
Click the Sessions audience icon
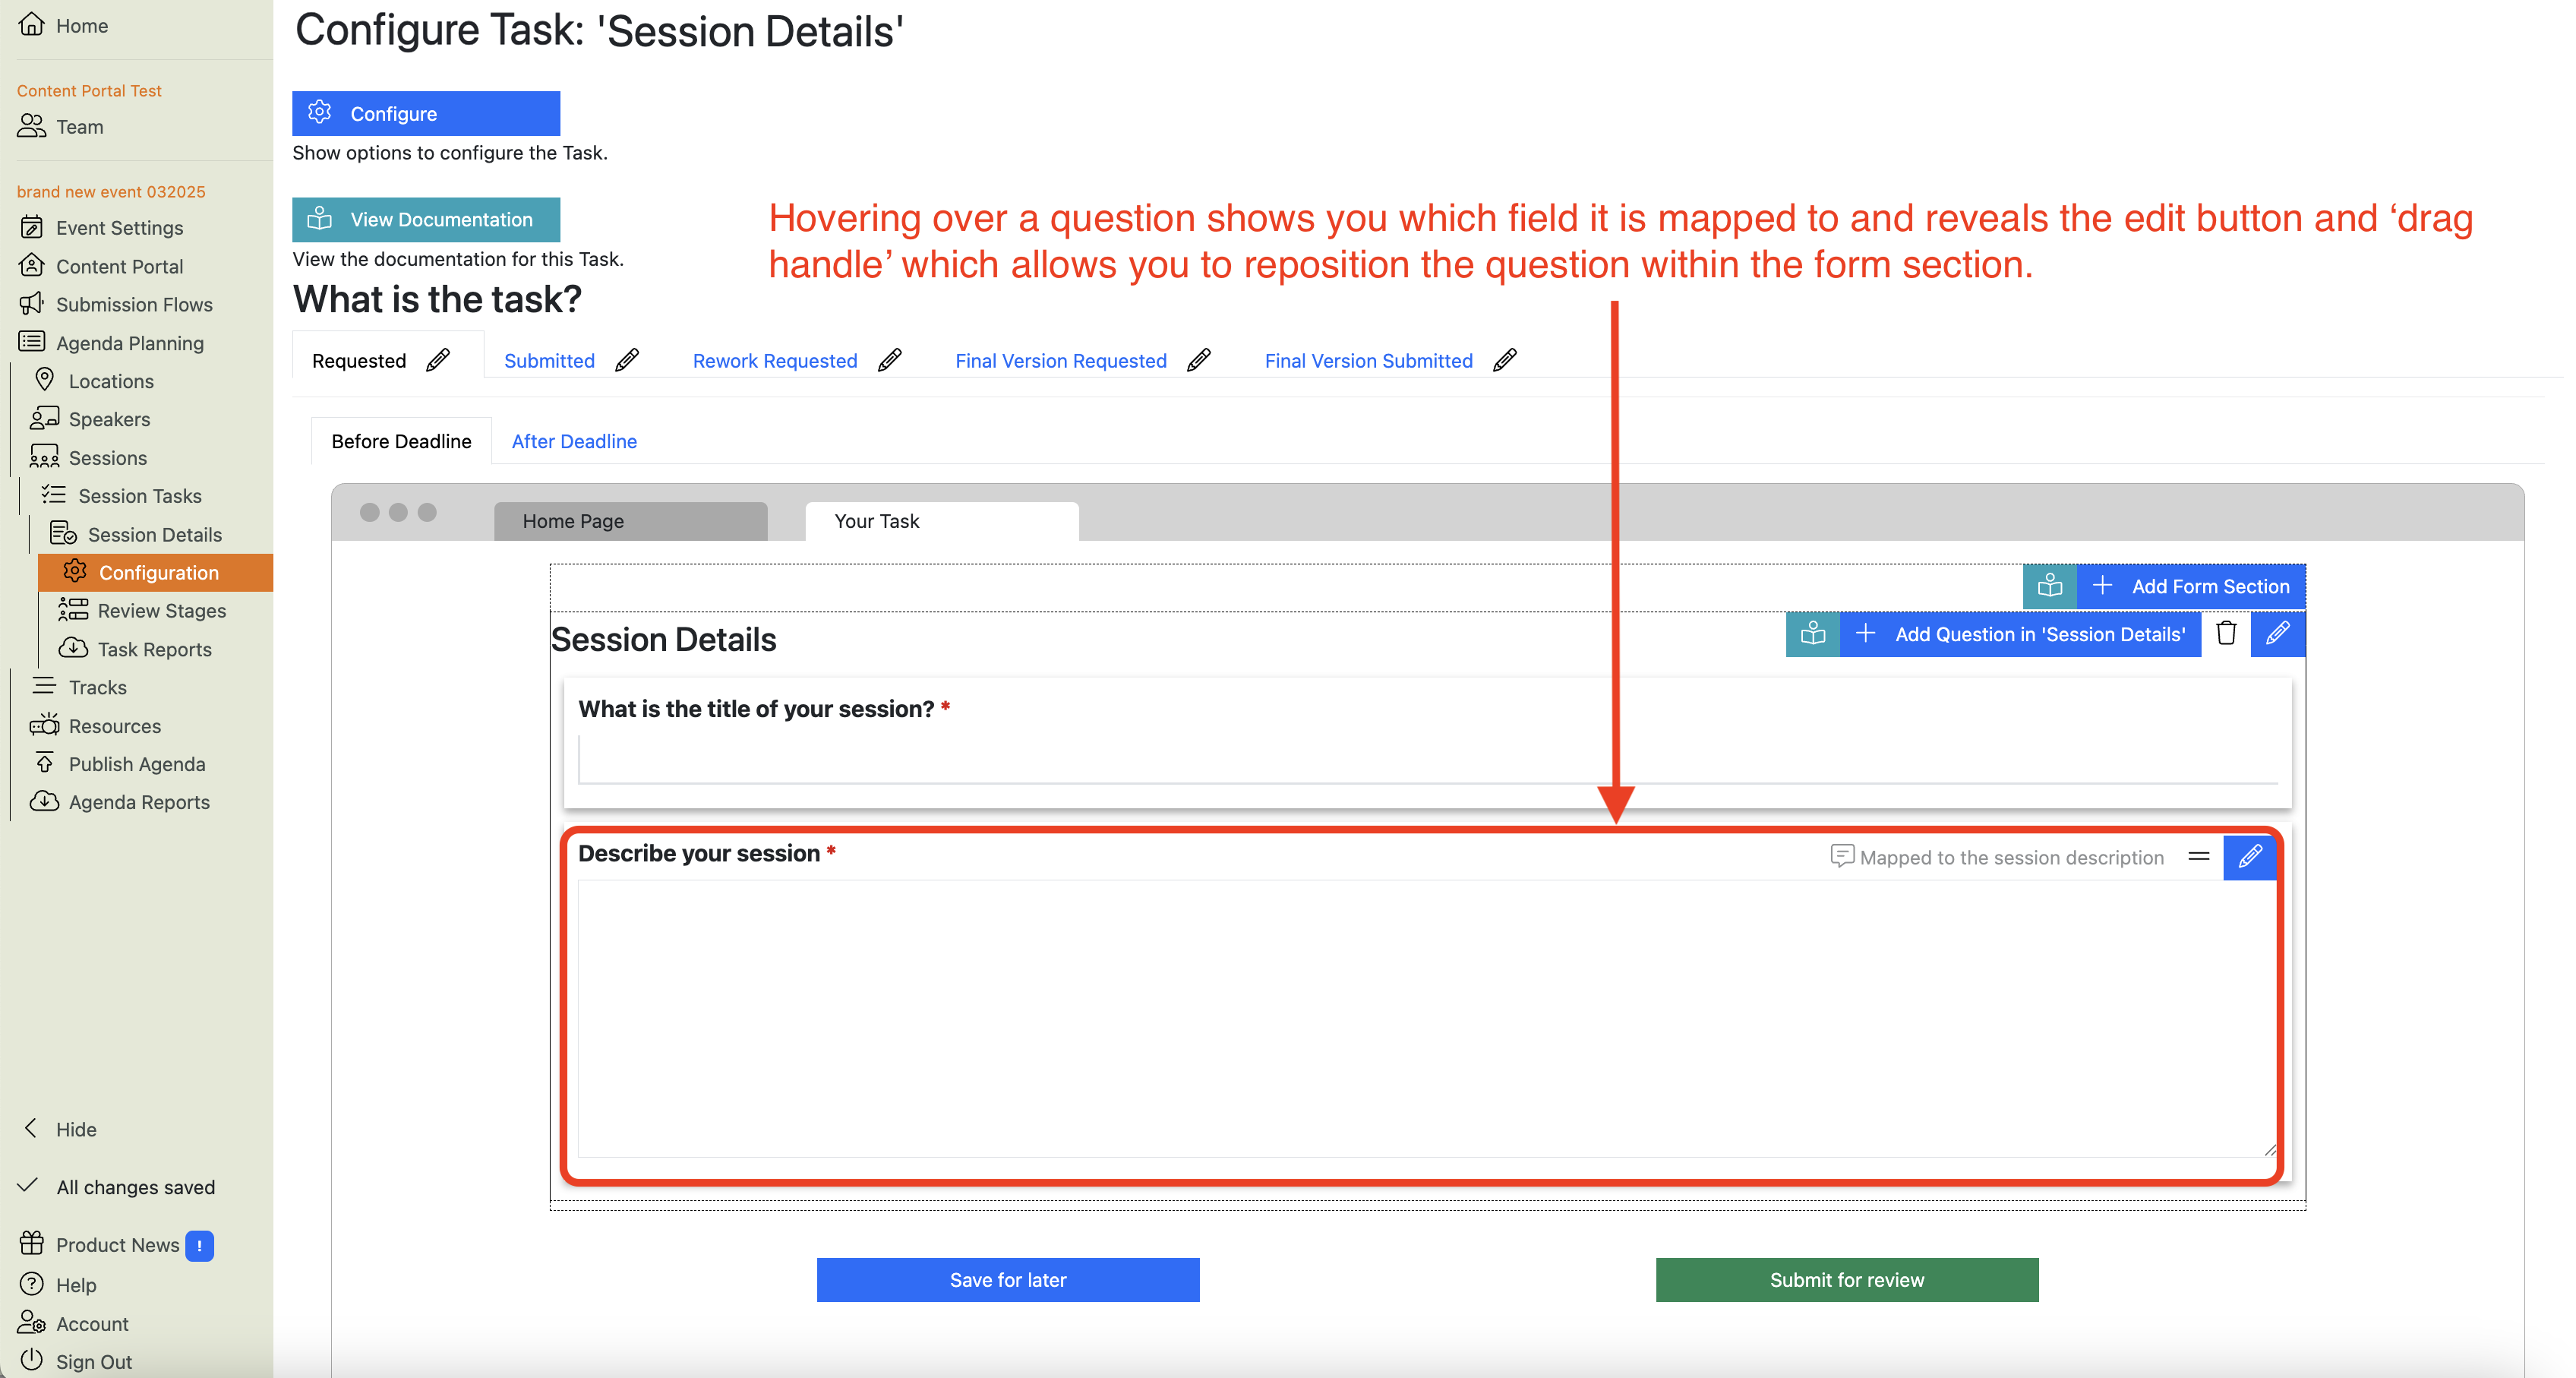point(44,457)
